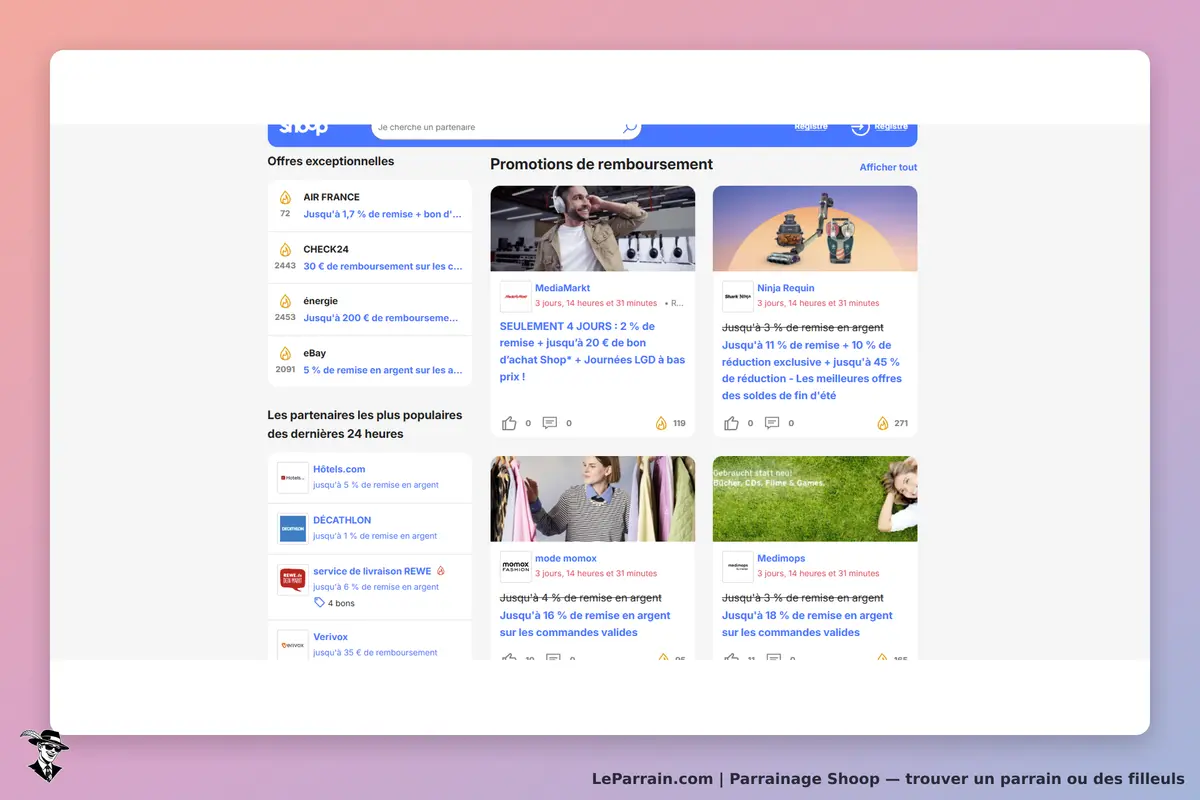Viewport: 1200px width, 800px height.
Task: Open 'service de livraison REWE' link
Action: point(372,571)
